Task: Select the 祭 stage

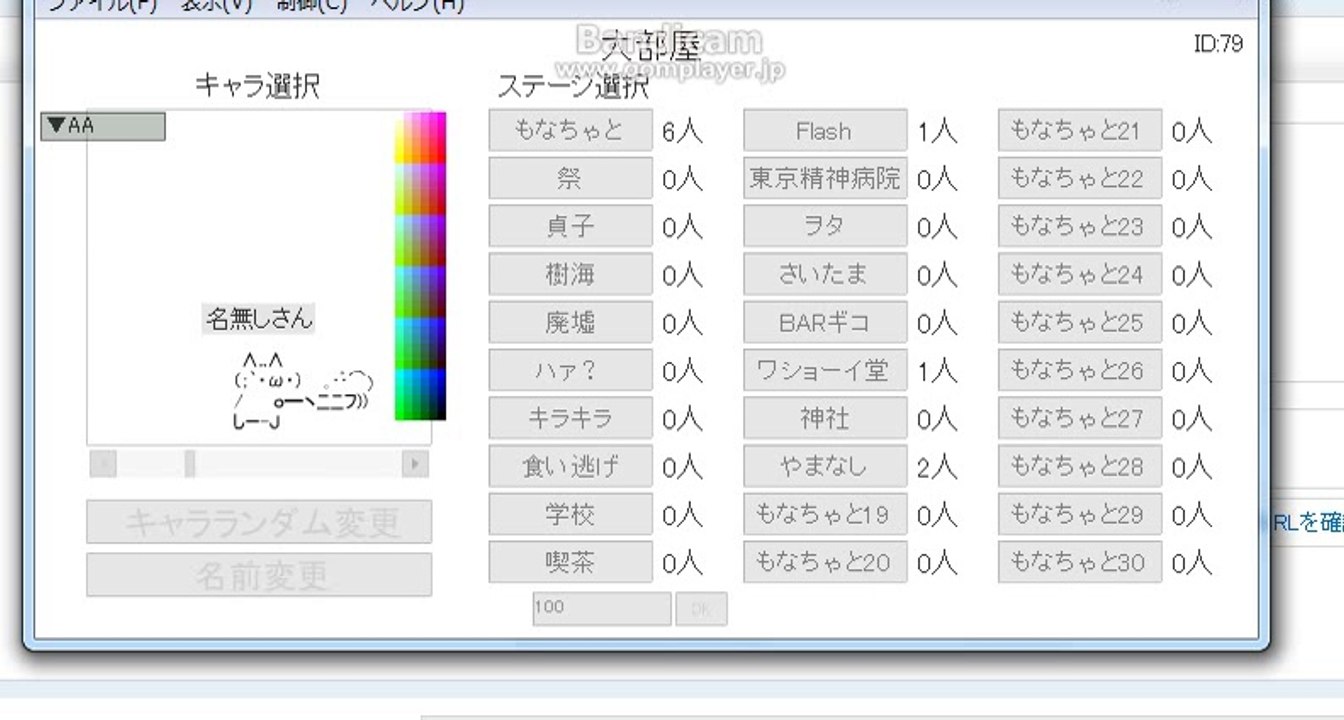Action: tap(570, 178)
